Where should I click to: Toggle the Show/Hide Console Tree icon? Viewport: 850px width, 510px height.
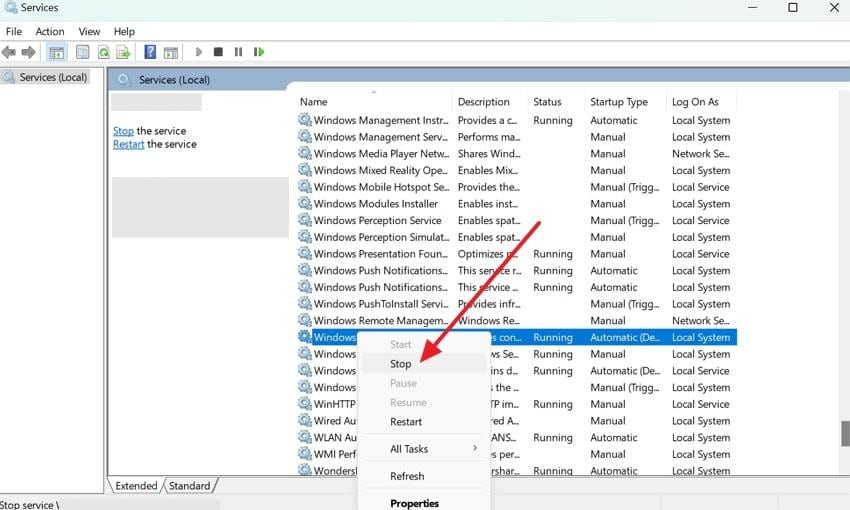pos(56,52)
